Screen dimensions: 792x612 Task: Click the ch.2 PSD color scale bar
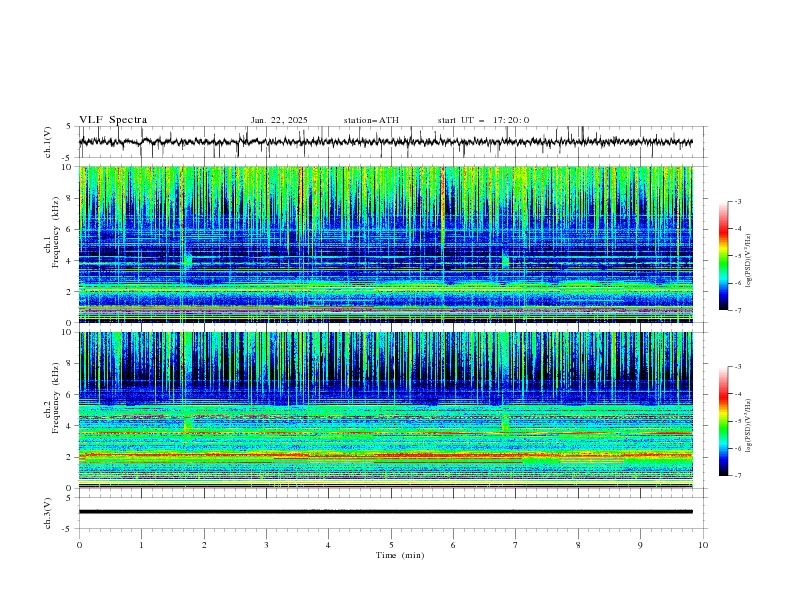pos(723,421)
